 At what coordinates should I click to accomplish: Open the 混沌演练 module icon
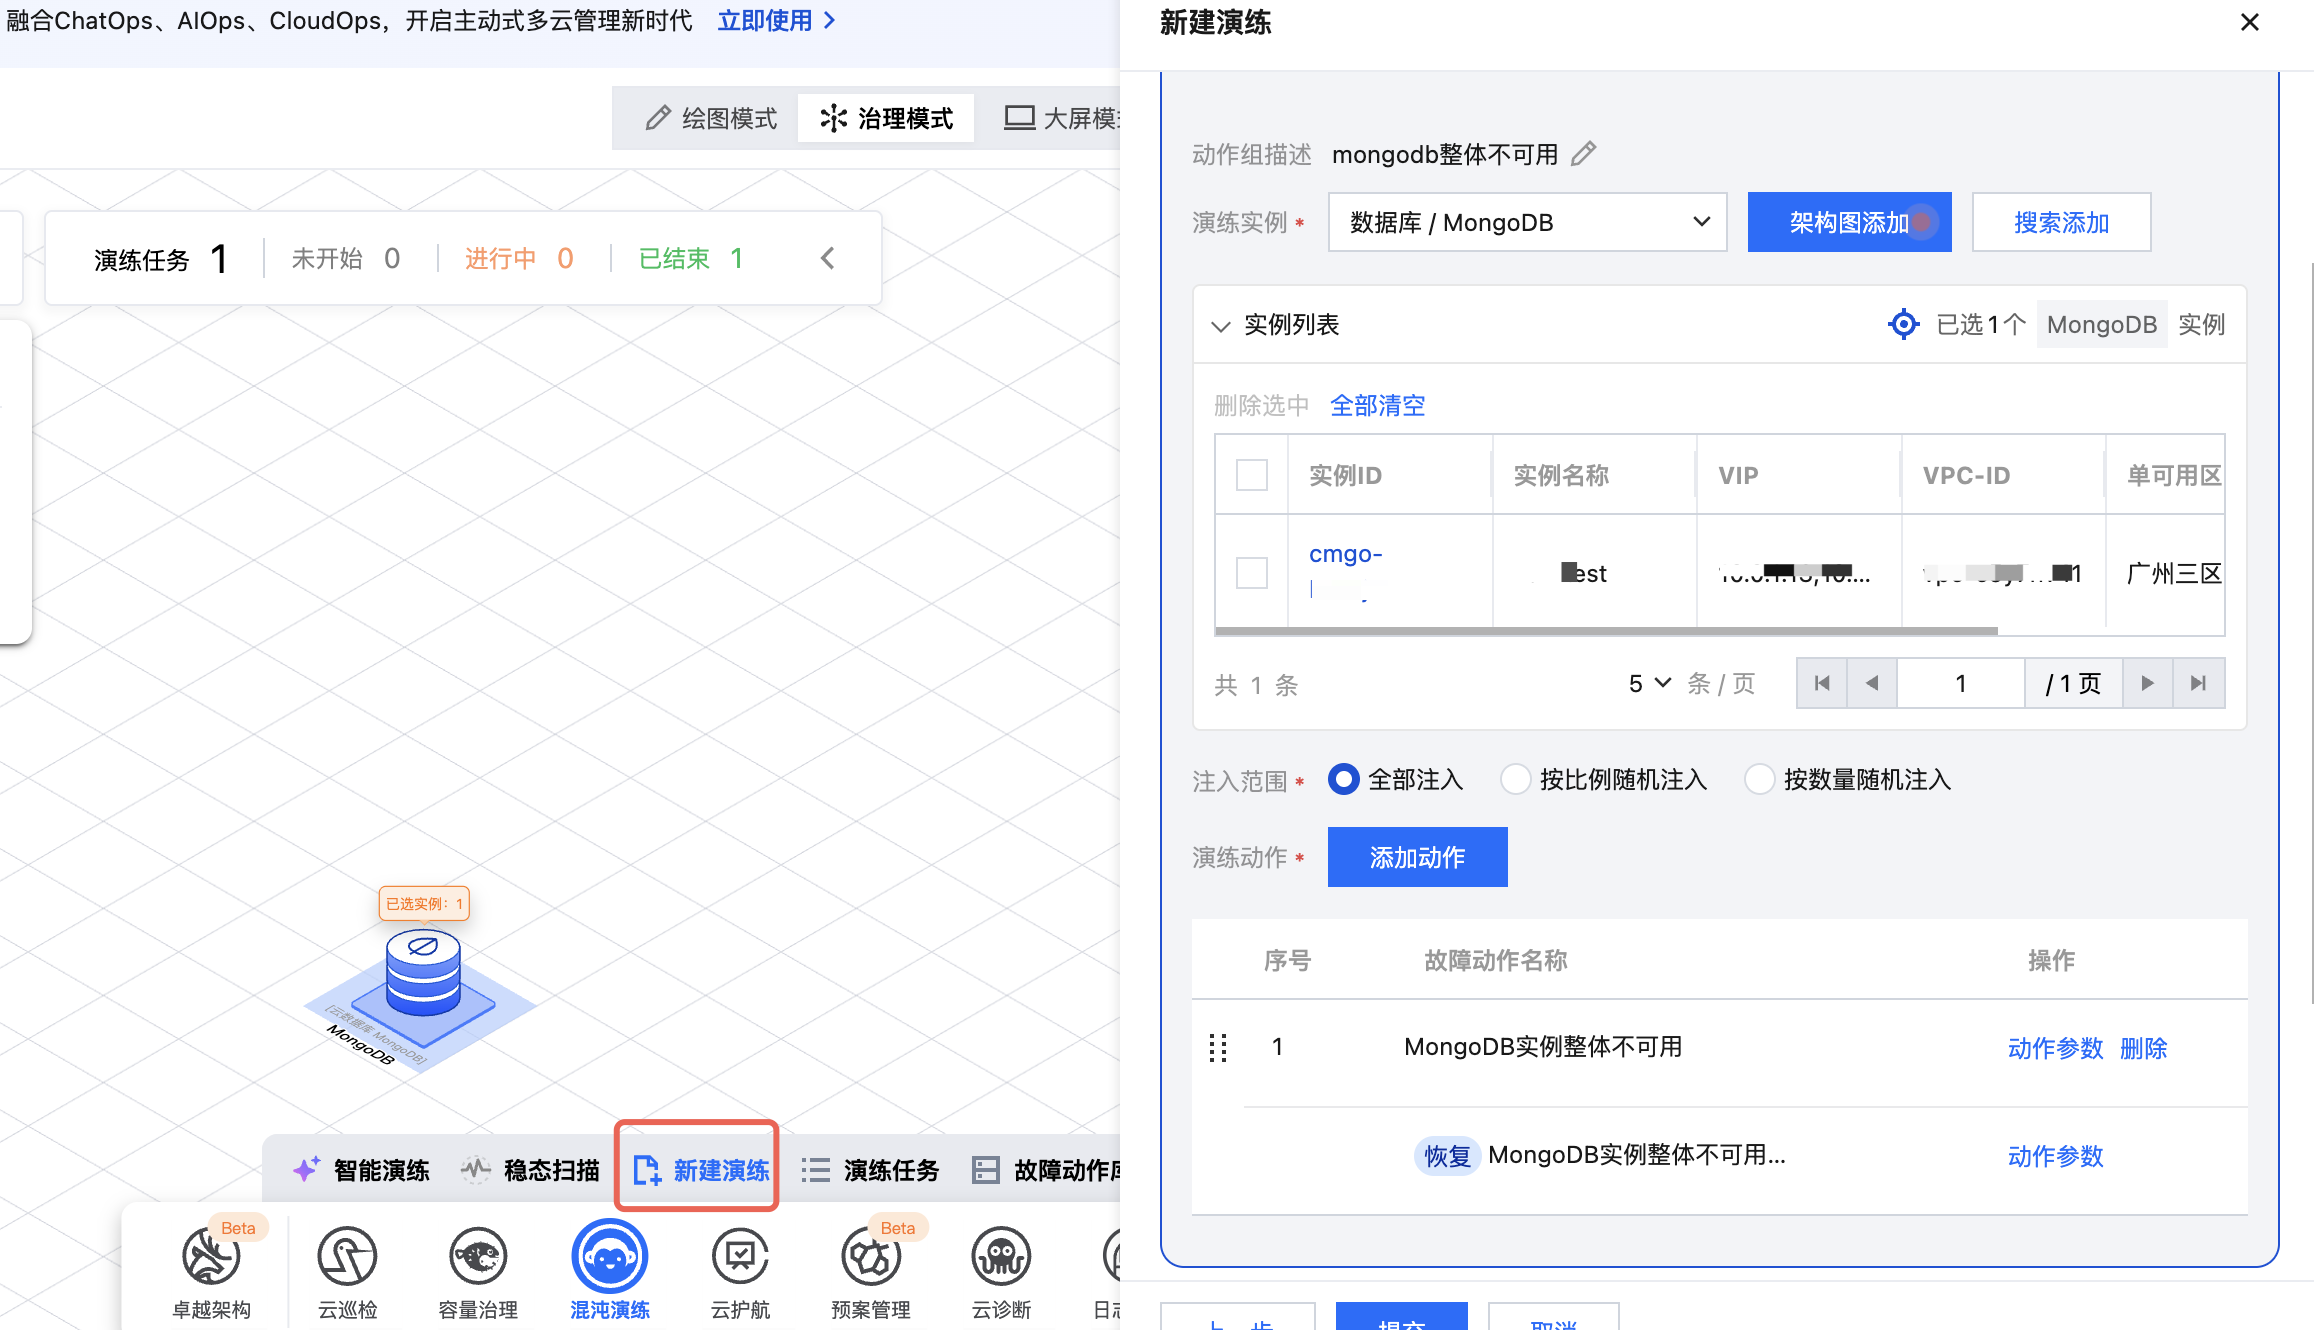point(609,1258)
